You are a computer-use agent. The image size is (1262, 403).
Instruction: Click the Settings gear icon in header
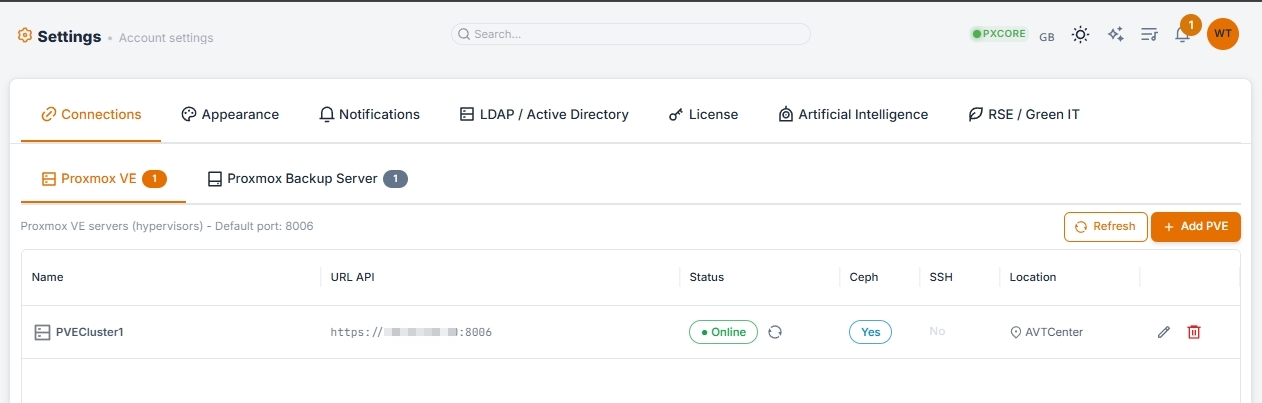25,36
